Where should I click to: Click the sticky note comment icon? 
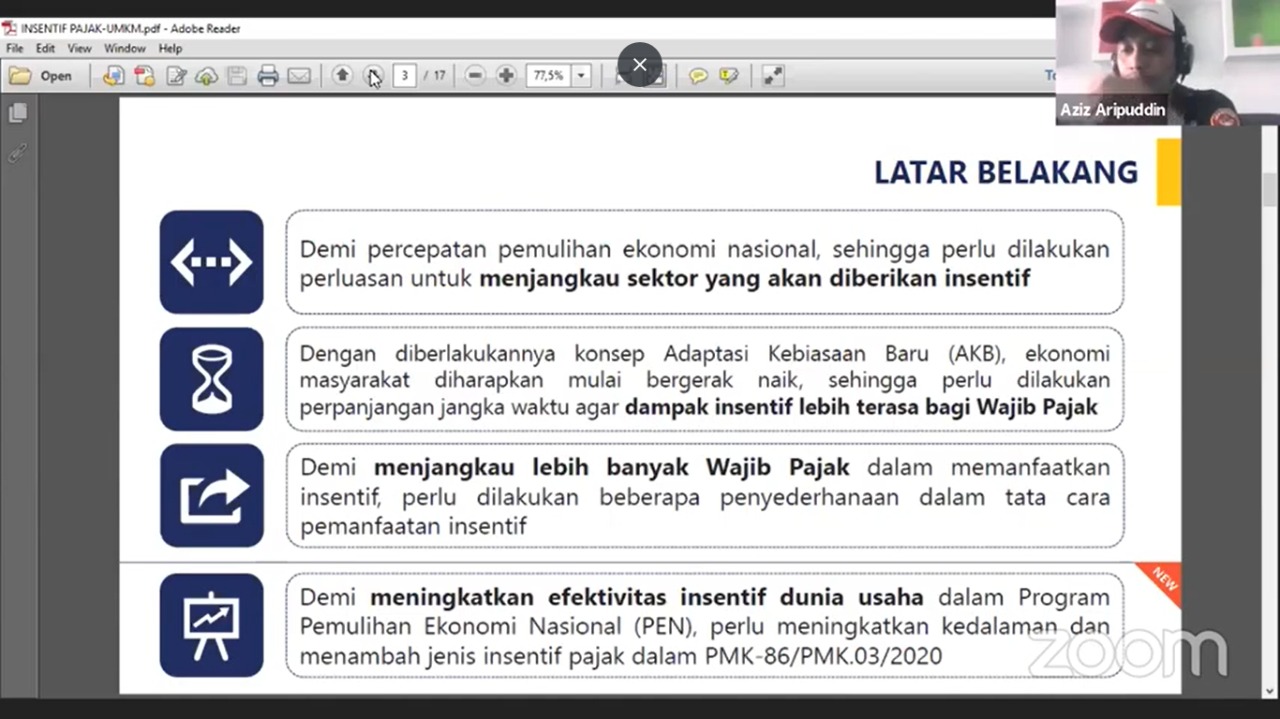click(698, 76)
